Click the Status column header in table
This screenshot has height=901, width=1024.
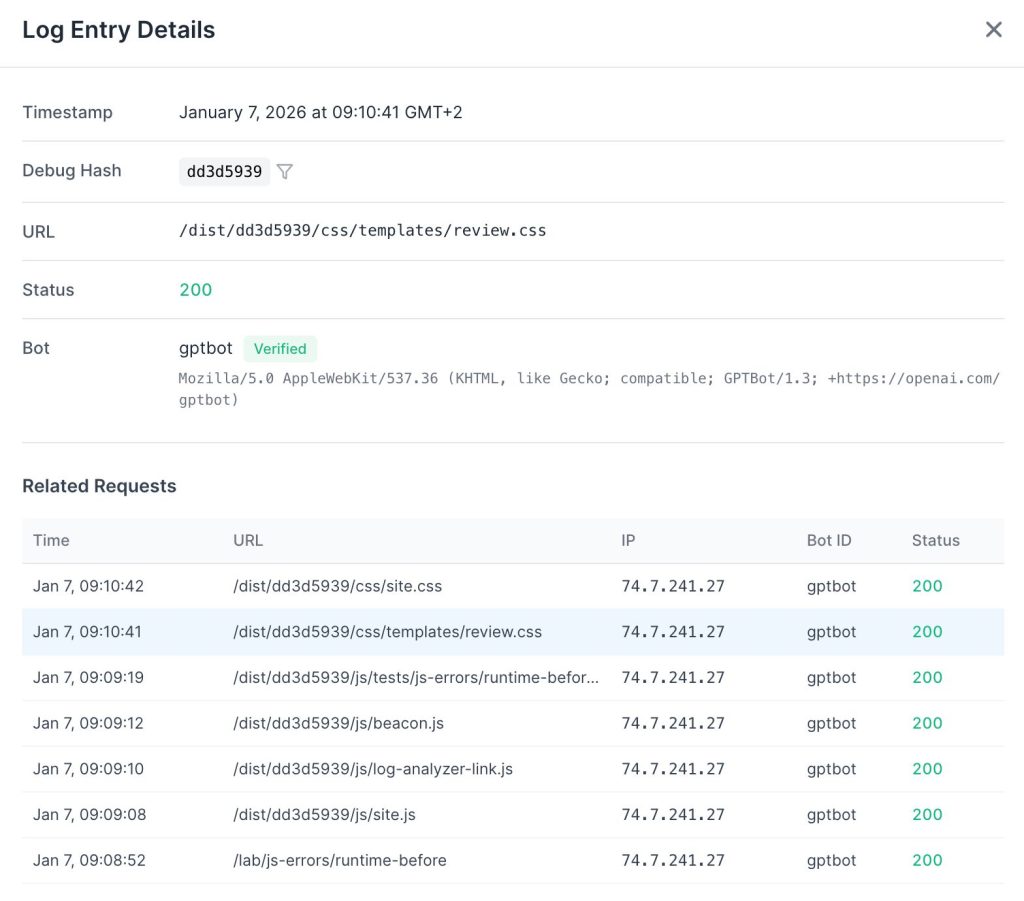pos(935,540)
